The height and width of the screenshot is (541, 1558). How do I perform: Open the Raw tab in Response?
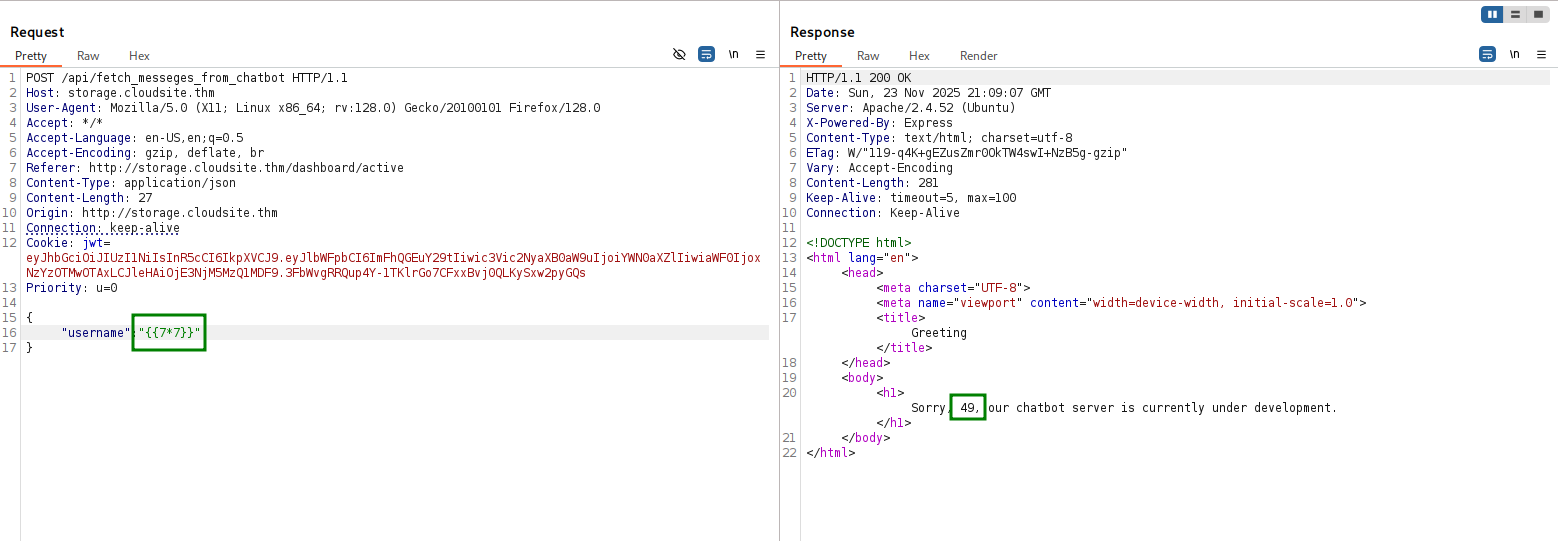(x=868, y=56)
